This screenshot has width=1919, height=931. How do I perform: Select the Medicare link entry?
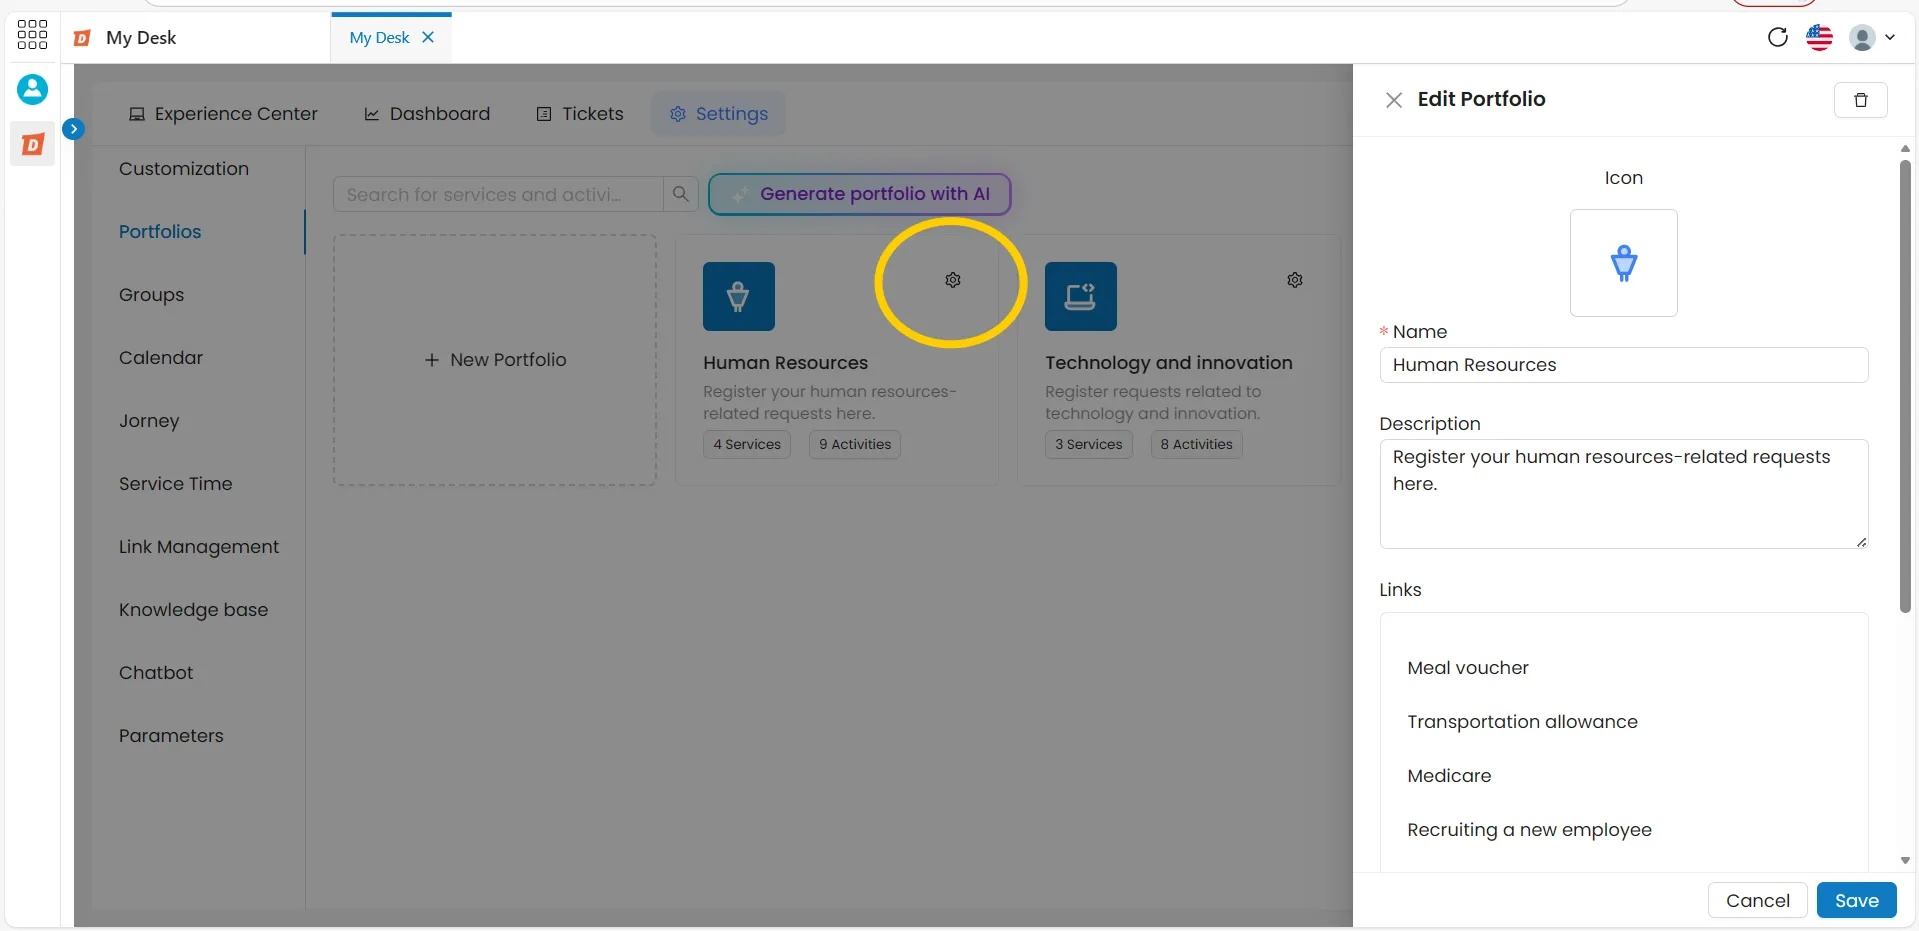coord(1449,776)
